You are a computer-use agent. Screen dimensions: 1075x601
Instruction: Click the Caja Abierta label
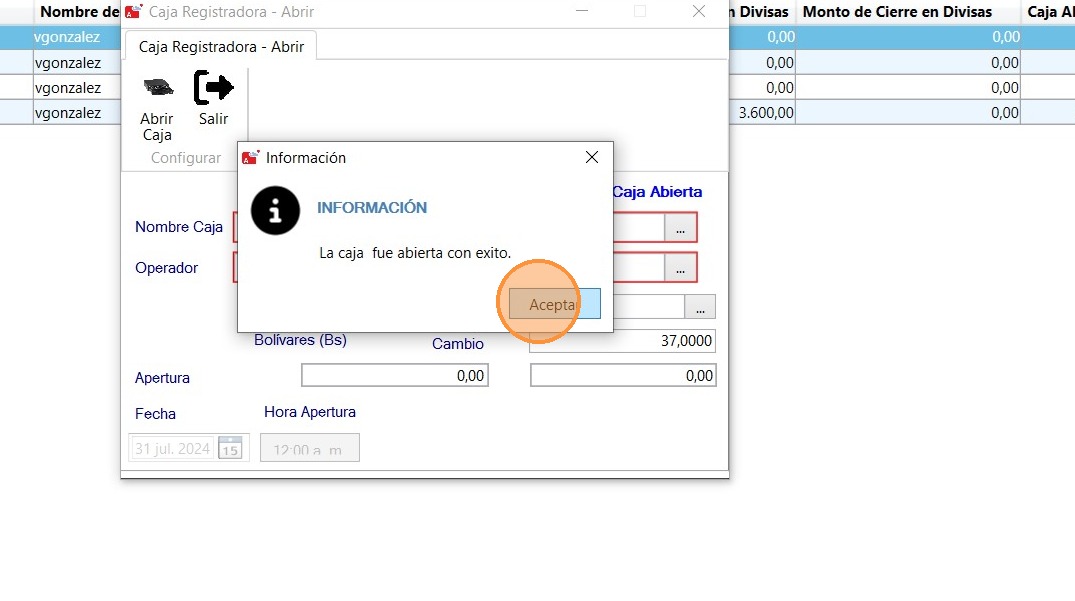click(x=657, y=192)
